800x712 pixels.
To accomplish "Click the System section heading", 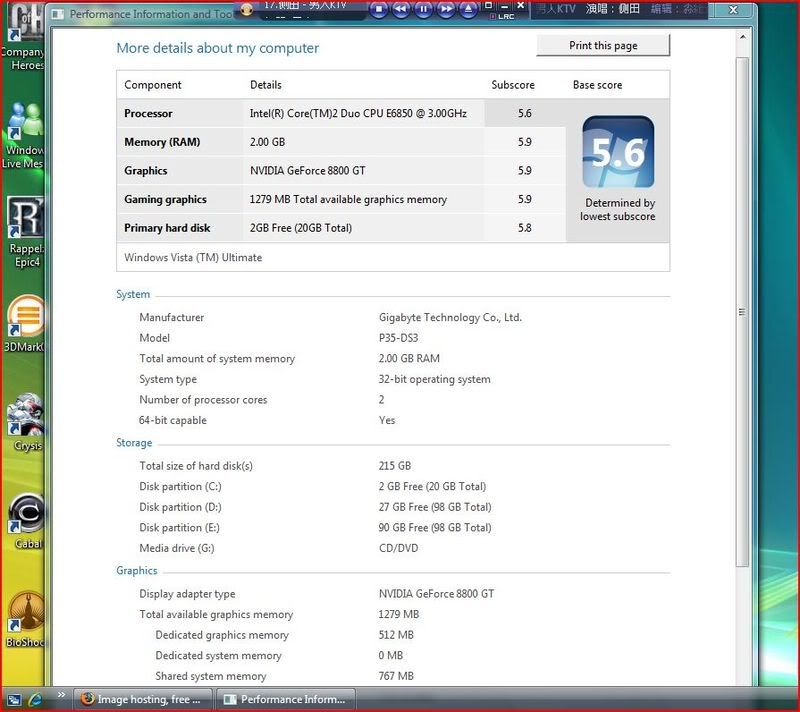I will pyautogui.click(x=133, y=294).
